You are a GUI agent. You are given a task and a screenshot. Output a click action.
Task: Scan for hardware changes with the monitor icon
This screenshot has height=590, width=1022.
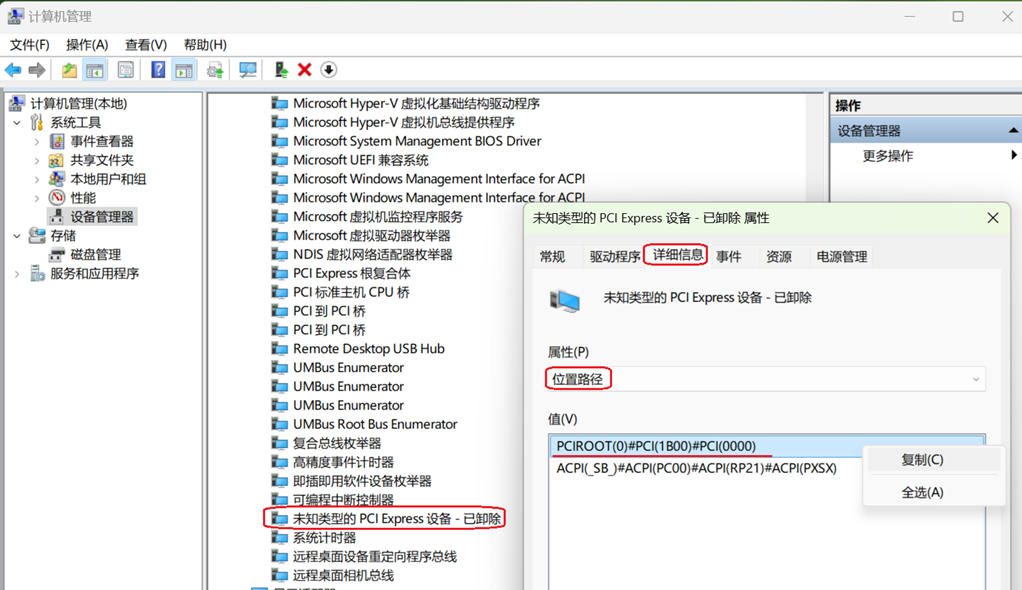pos(248,69)
